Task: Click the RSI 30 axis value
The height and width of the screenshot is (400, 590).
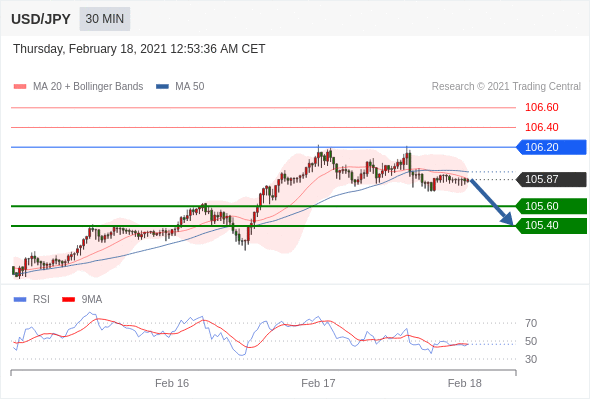Action: pyautogui.click(x=531, y=359)
